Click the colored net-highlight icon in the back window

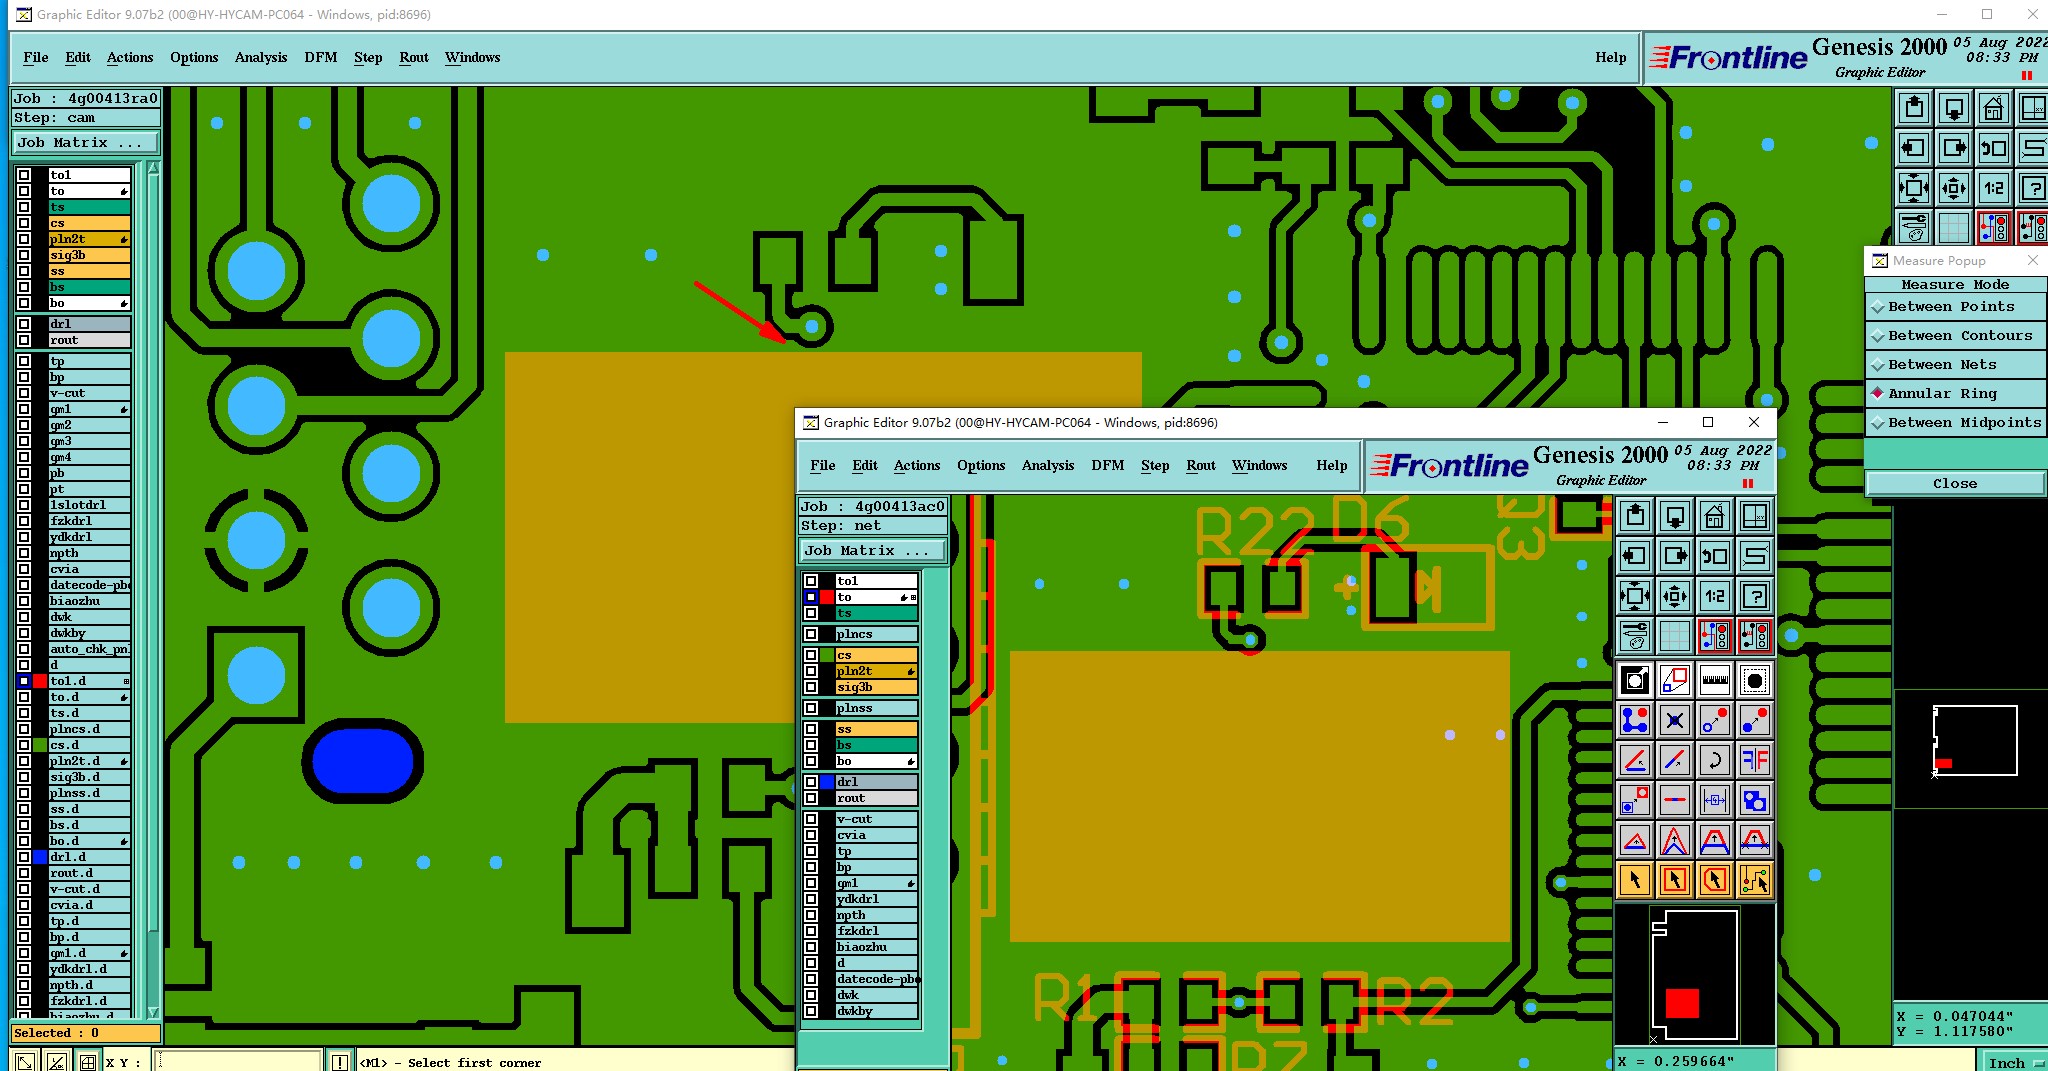click(1993, 228)
